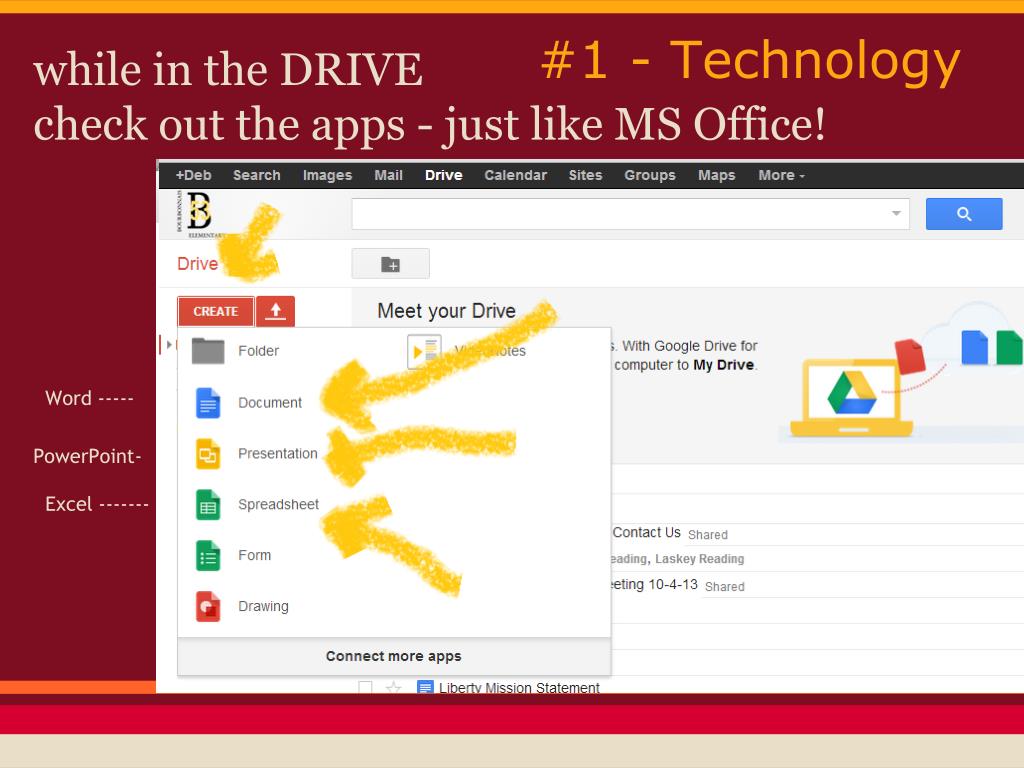Select the yellow Presentation icon
The image size is (1024, 768).
(208, 453)
